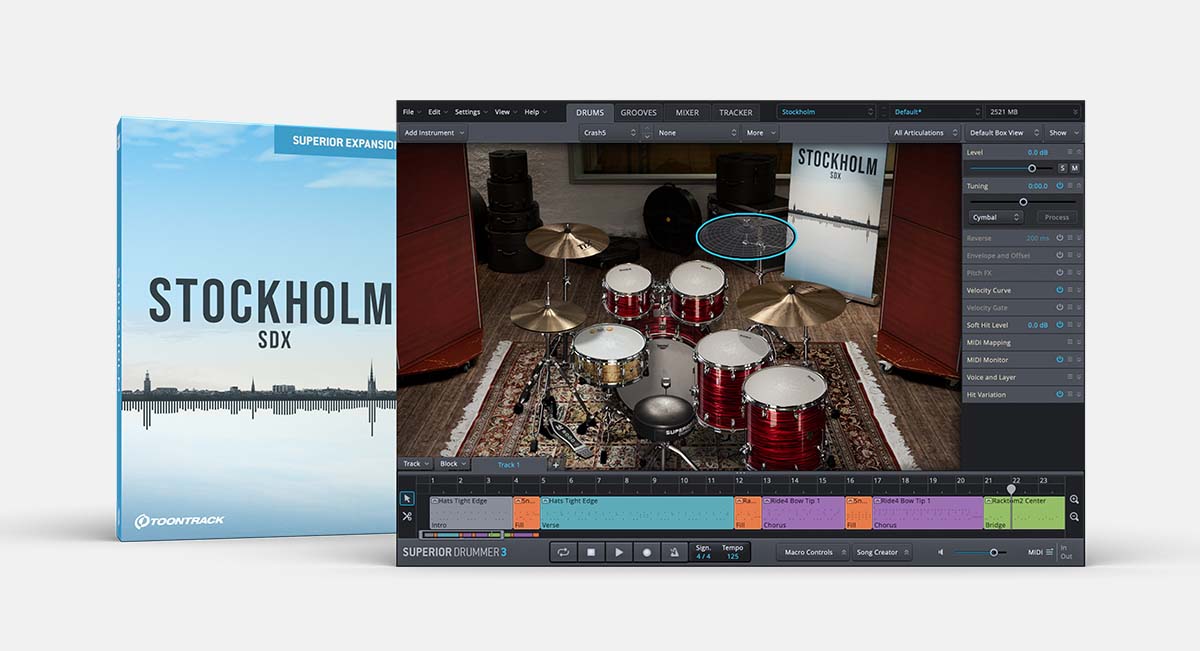Click the Sign. 4/4 time signature field
This screenshot has width=1200, height=651.
[x=704, y=552]
